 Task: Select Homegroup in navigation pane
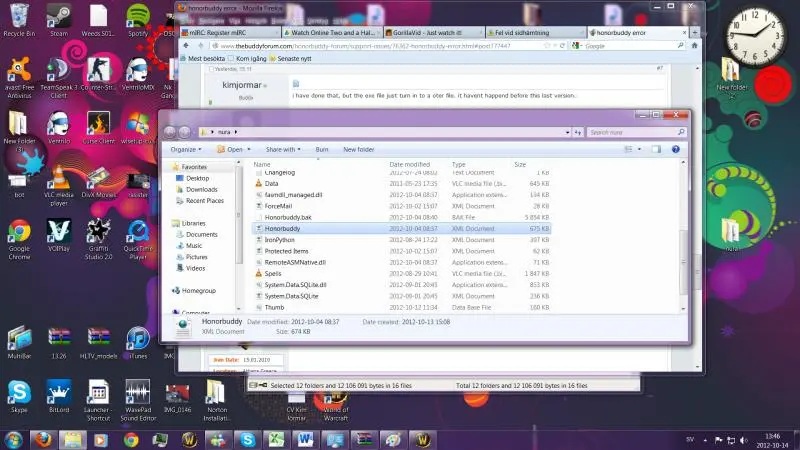(x=198, y=290)
